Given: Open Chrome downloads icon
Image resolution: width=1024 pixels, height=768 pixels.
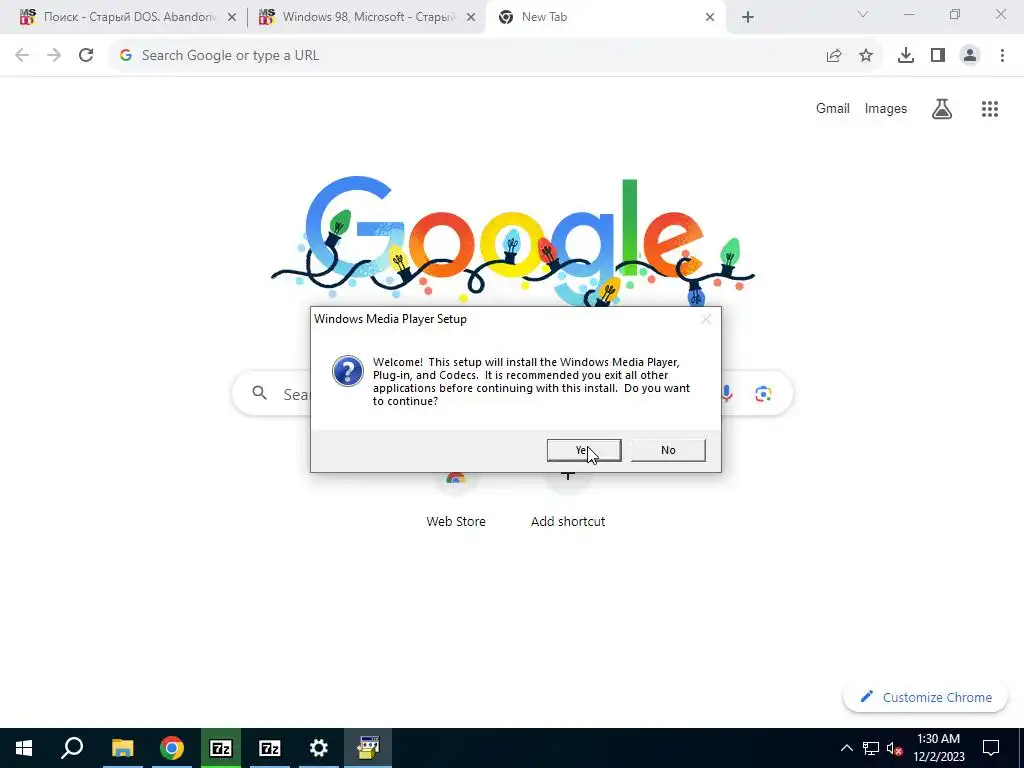Looking at the screenshot, I should pyautogui.click(x=906, y=56).
